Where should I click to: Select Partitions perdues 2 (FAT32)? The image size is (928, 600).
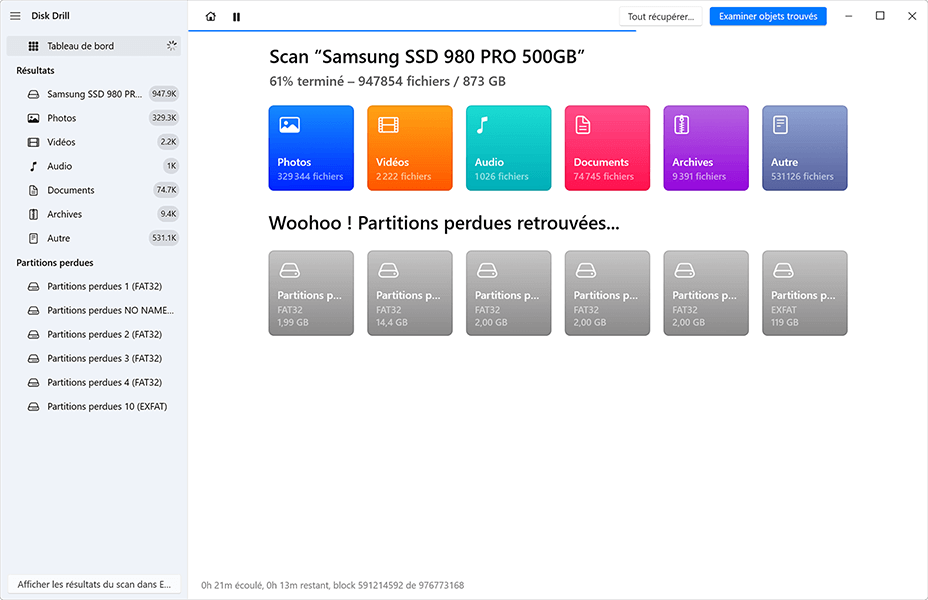click(94, 334)
